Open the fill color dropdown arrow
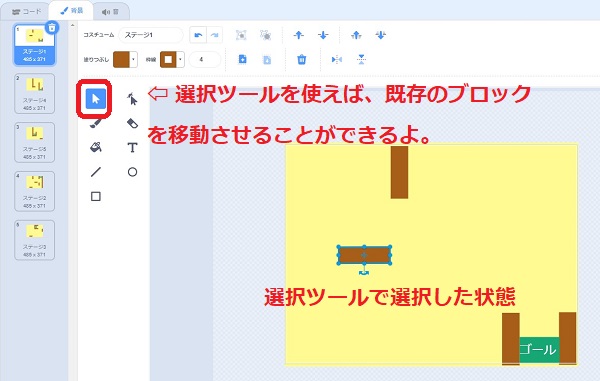Image resolution: width=600 pixels, height=381 pixels. tap(133, 60)
